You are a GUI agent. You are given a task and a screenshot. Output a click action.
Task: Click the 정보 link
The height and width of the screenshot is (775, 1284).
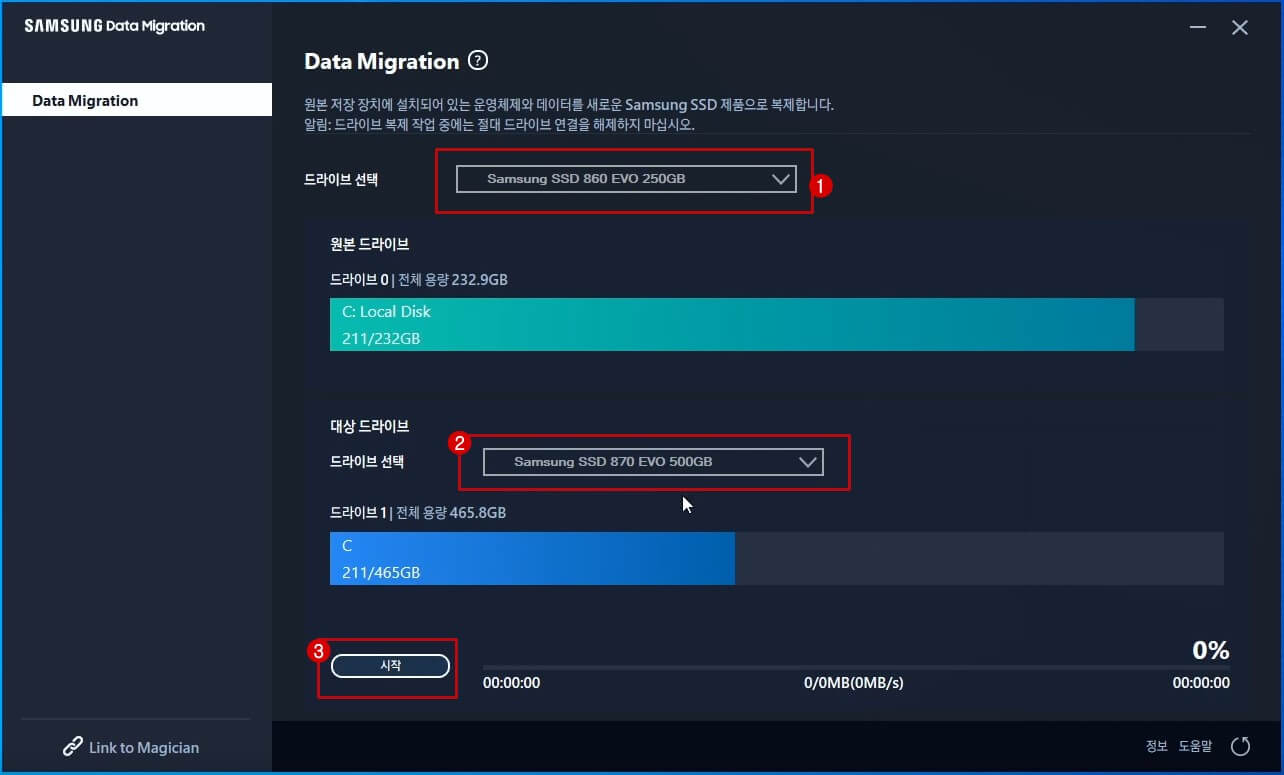(1157, 746)
